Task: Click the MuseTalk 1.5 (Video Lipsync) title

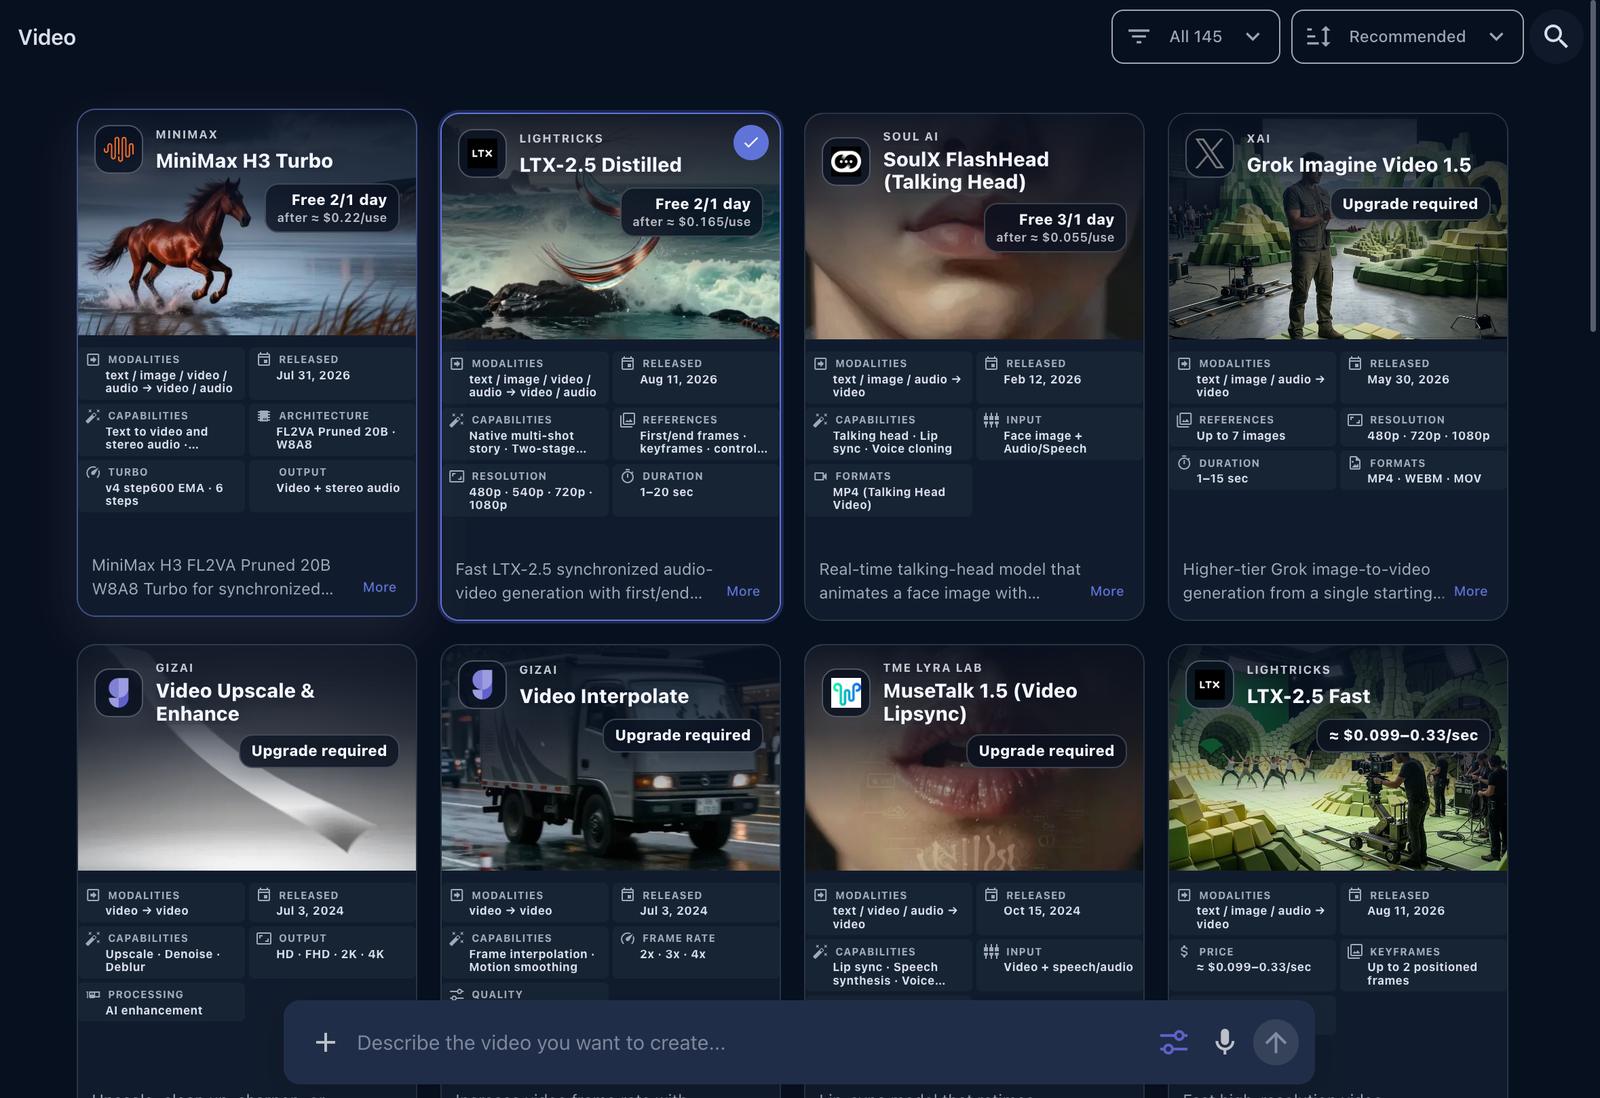Action: pos(980,702)
